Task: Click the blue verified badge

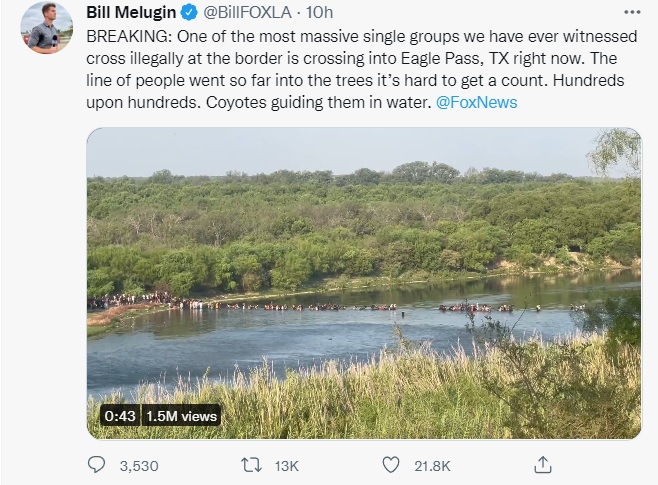Action: 189,13
